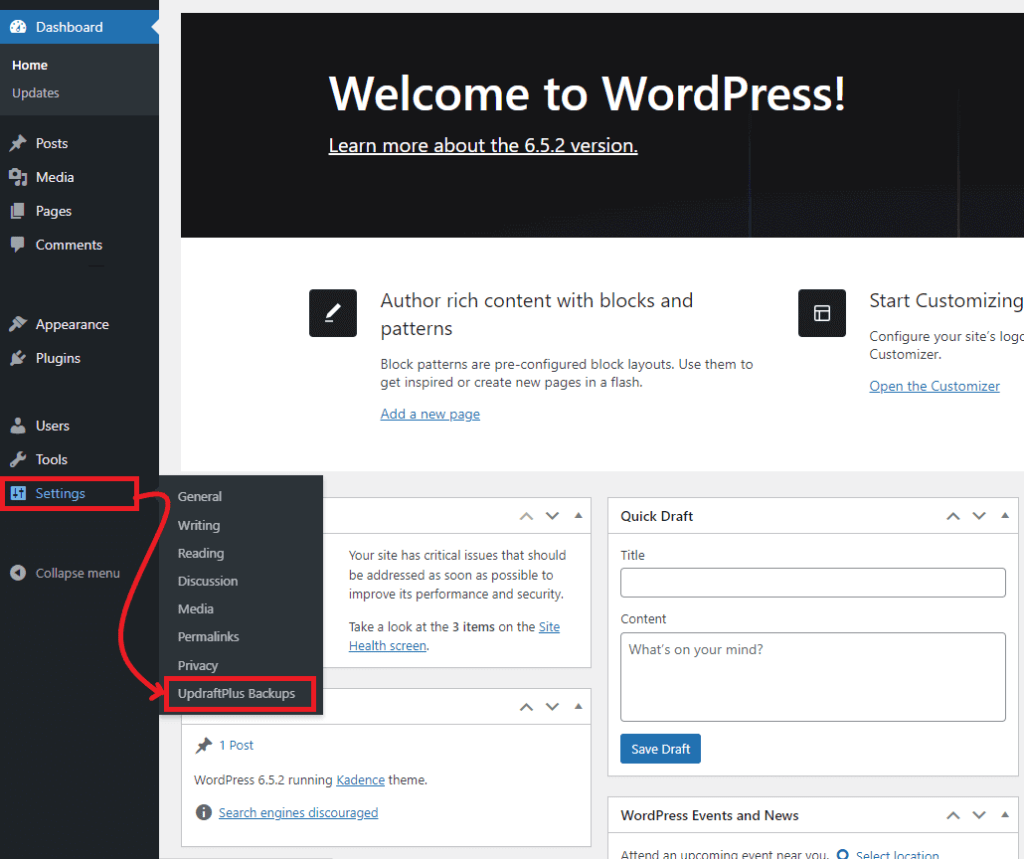Click the Pages icon in sidebar
The width and height of the screenshot is (1024, 859).
pos(18,211)
